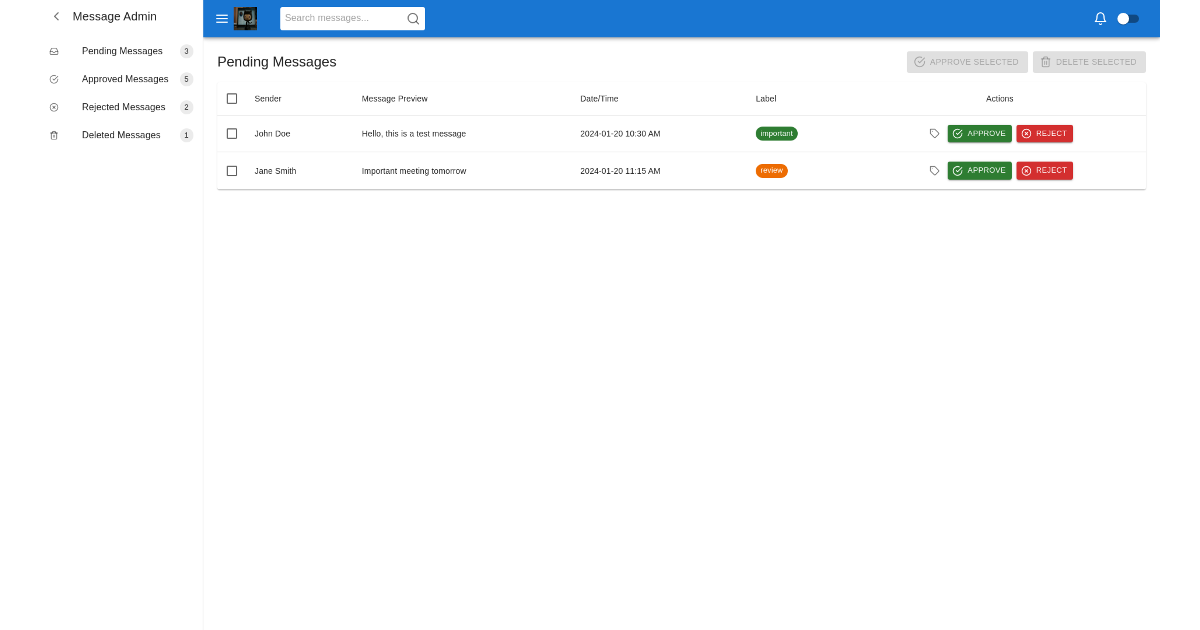The width and height of the screenshot is (1200, 630).
Task: Toggle the switch in the top bar
Action: pos(1129,18)
